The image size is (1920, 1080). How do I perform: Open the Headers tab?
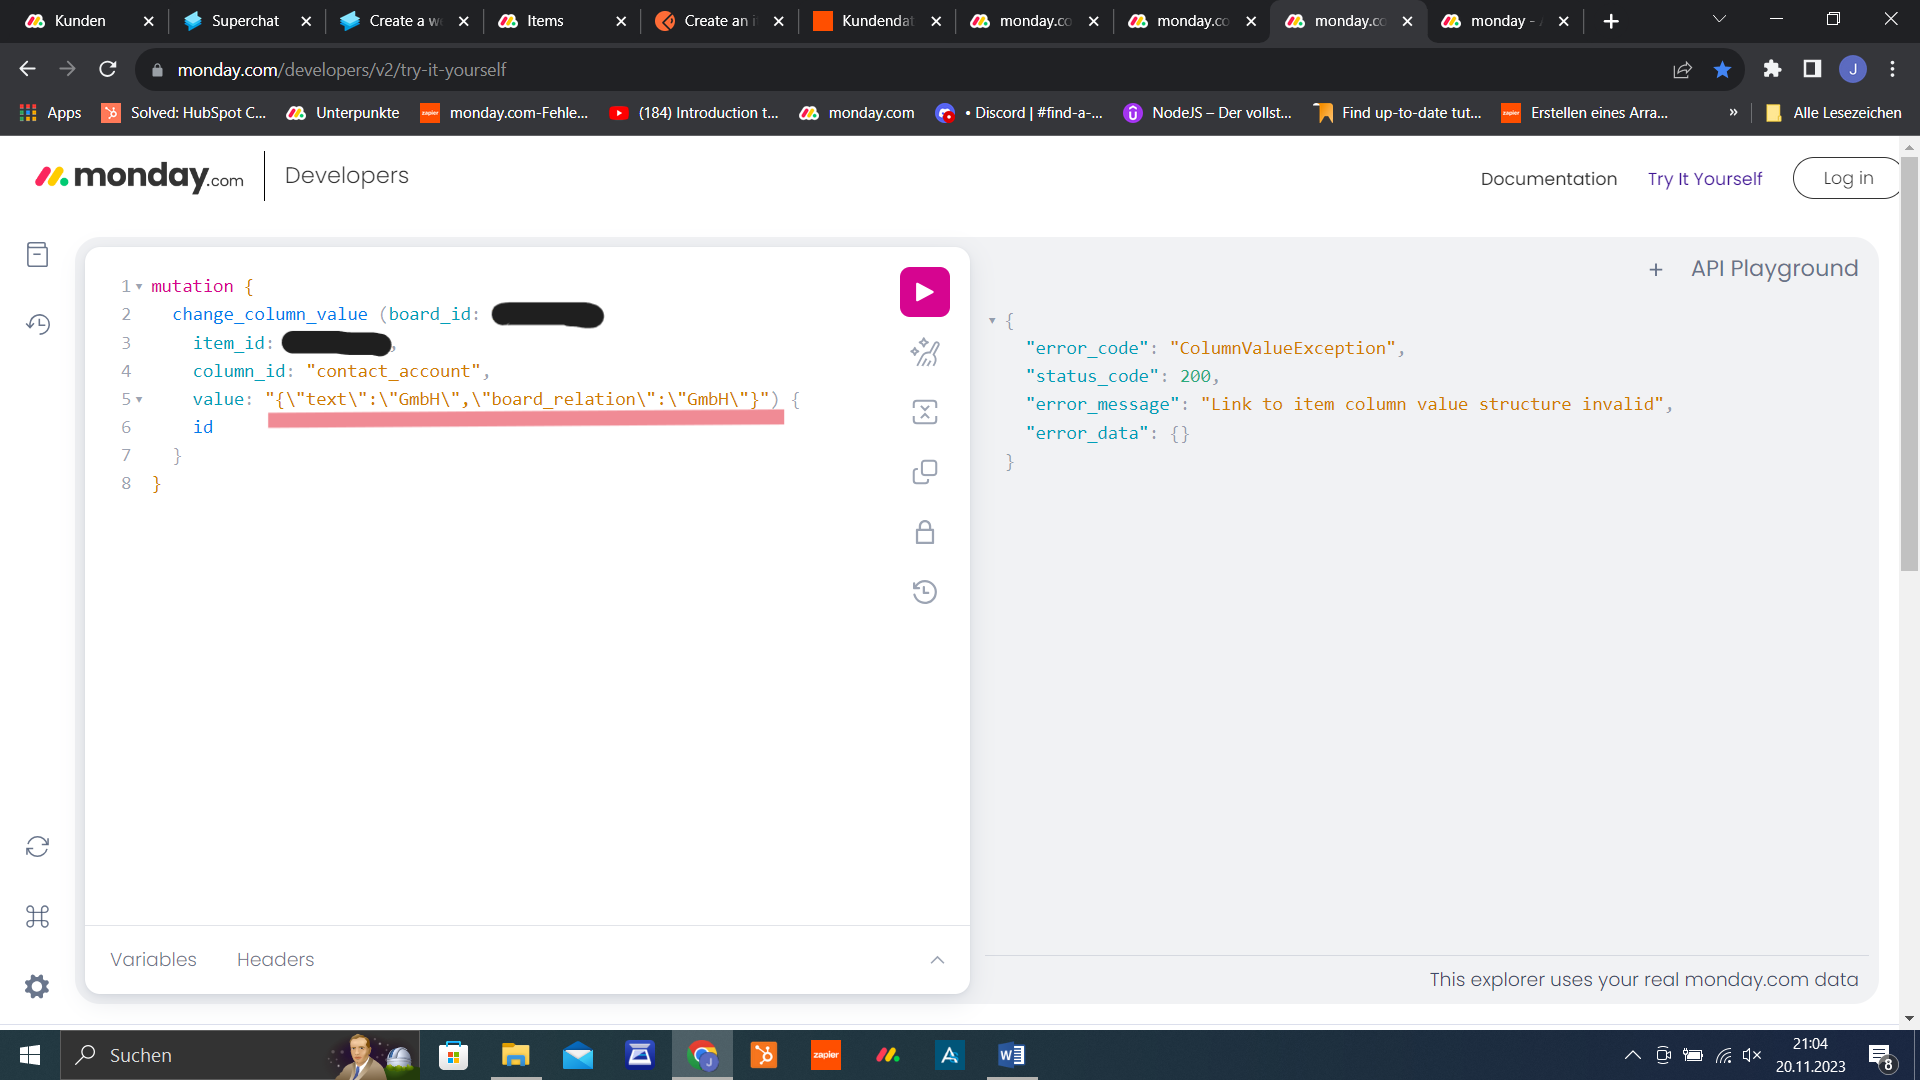275,960
